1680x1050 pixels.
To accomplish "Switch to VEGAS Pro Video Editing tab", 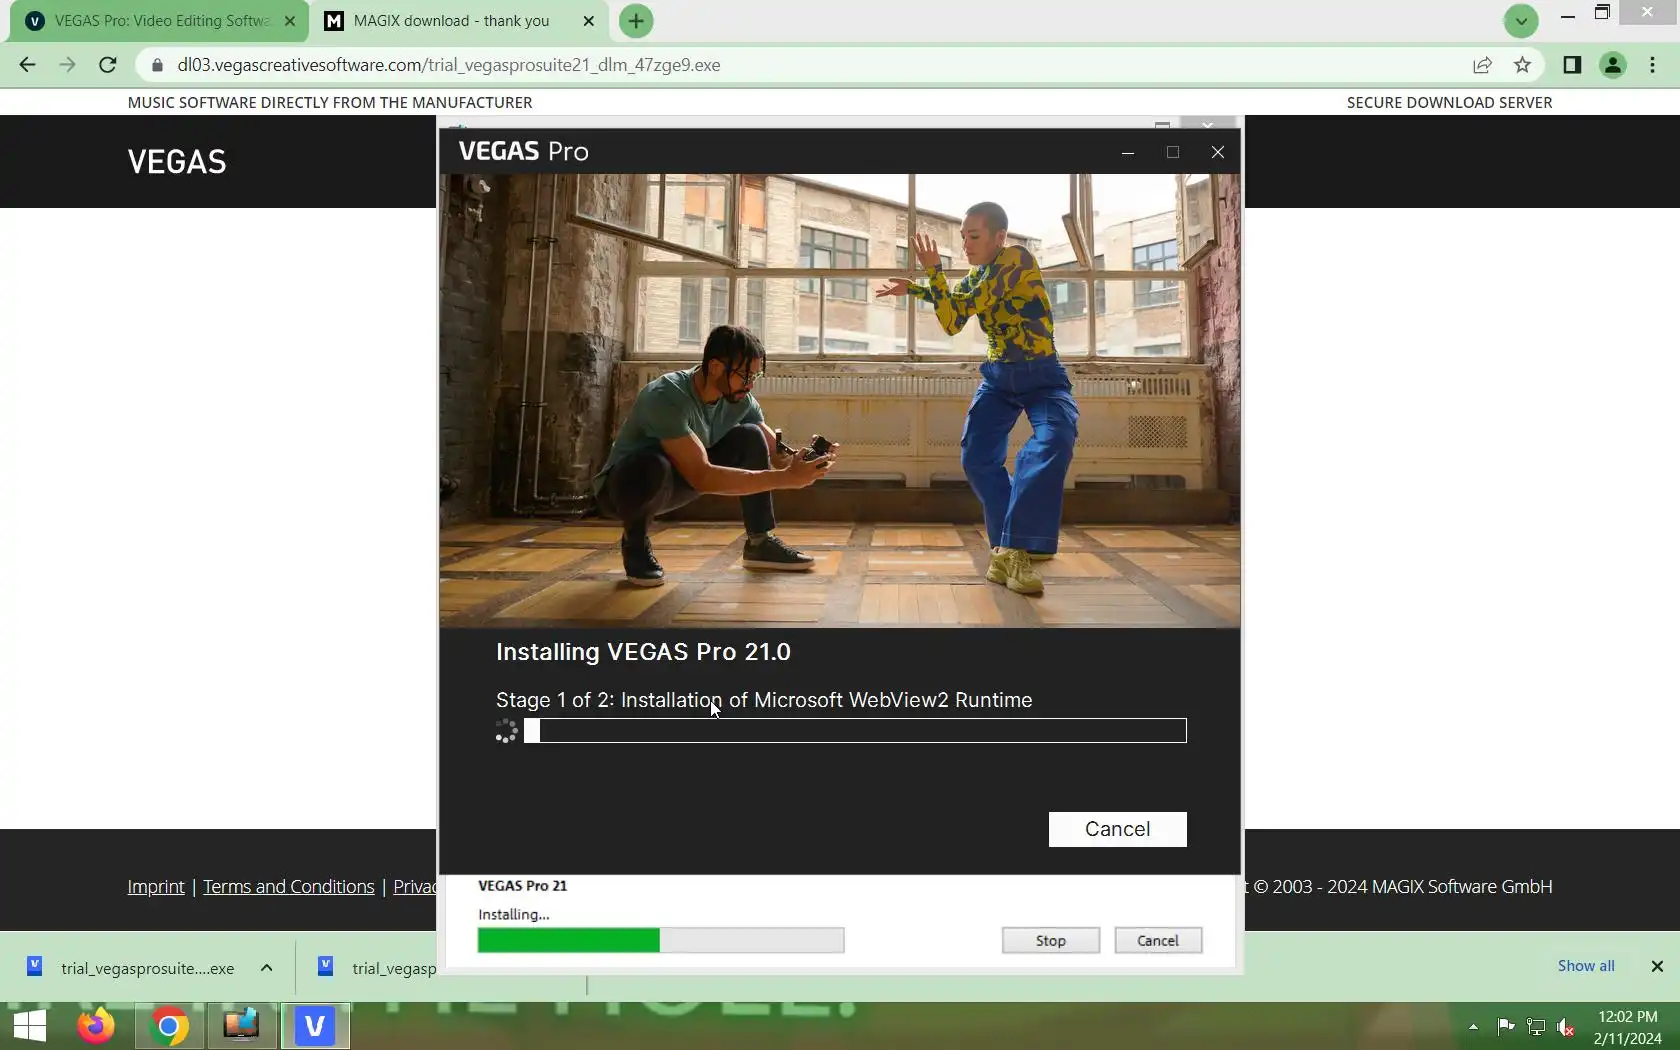I will coord(160,21).
